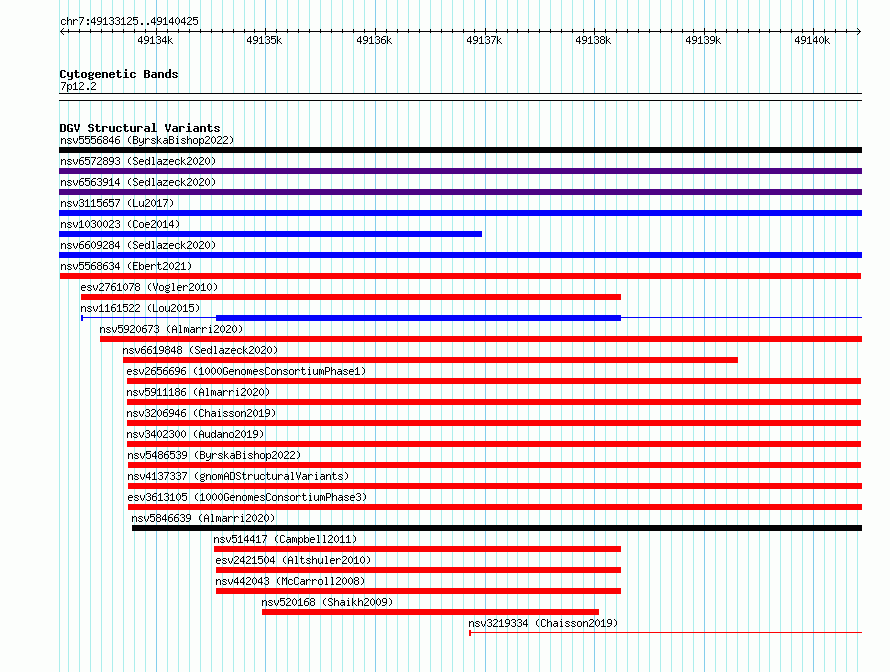Open variant nsv442043 (McCarroll2008) label
890x672 pixels.
[x=290, y=581]
